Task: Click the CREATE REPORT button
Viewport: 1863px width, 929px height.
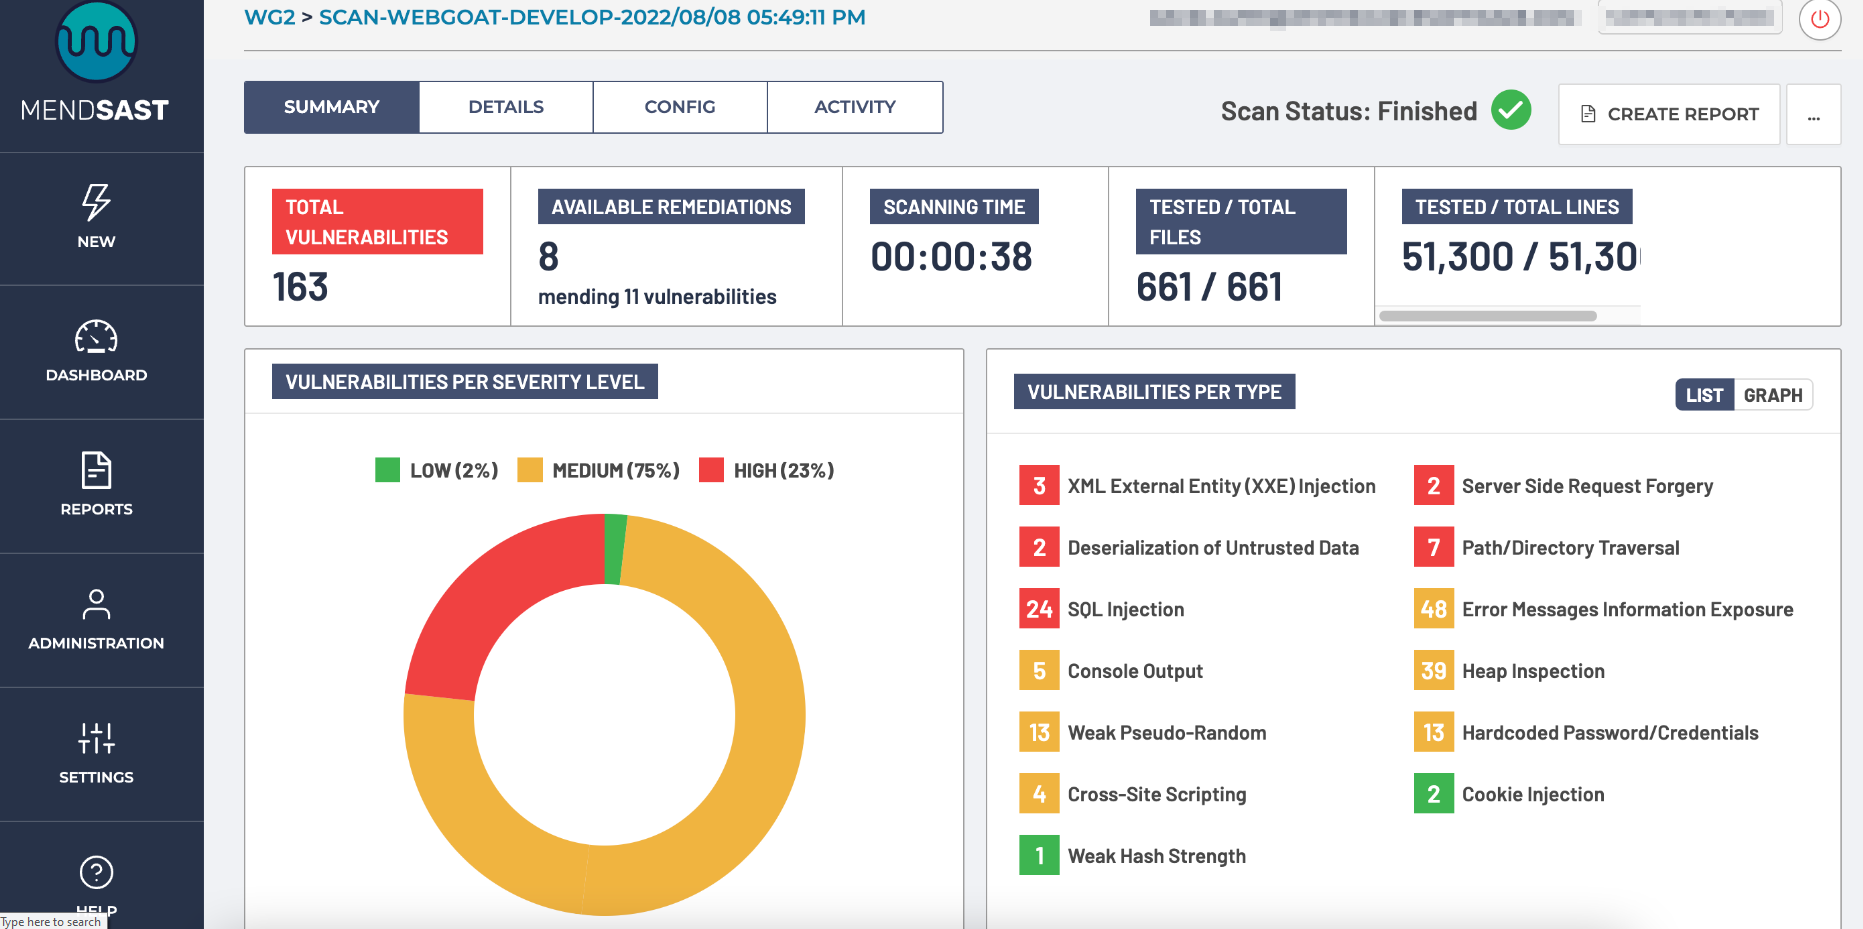Action: point(1669,115)
